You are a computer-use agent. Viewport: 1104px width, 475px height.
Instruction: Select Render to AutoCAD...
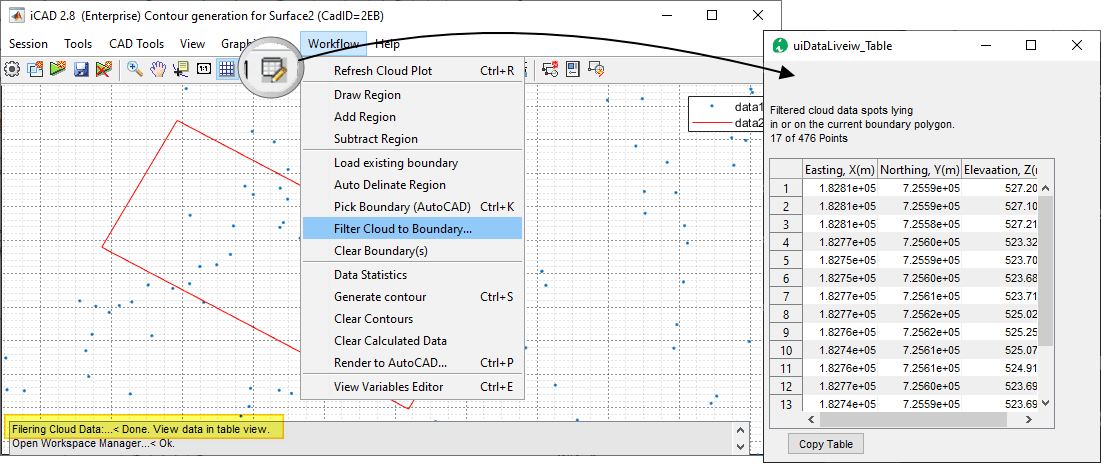413,363
